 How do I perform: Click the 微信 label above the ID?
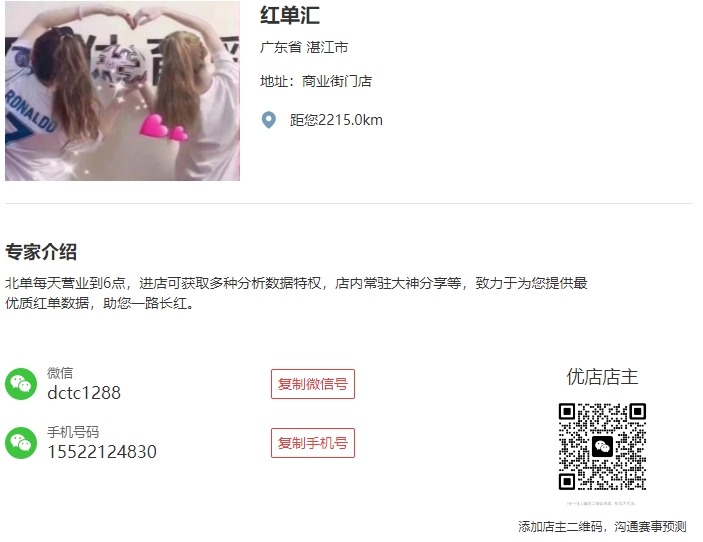[60, 373]
